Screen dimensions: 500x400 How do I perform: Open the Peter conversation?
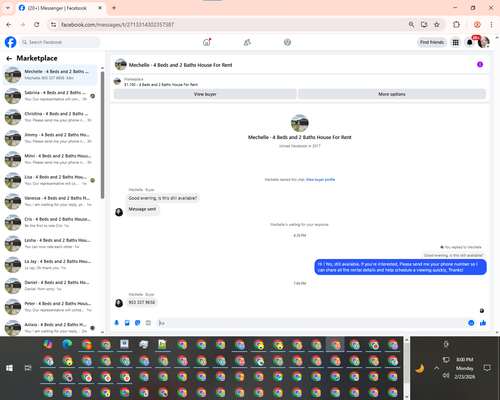(50, 307)
